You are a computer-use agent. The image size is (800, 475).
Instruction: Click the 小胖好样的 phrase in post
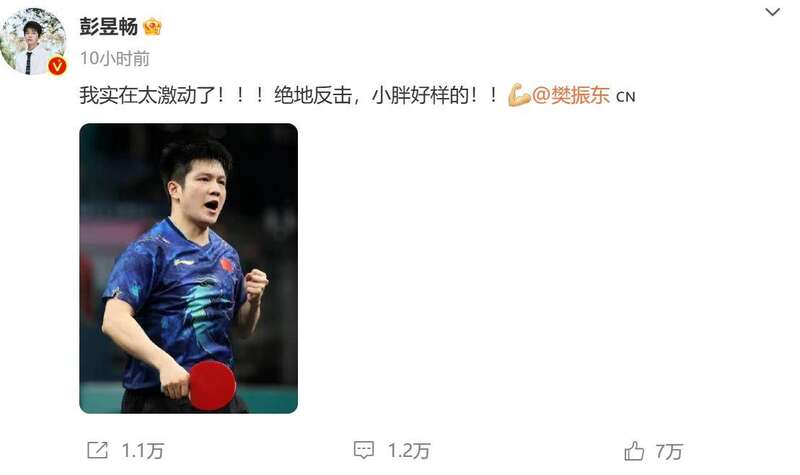coord(420,95)
